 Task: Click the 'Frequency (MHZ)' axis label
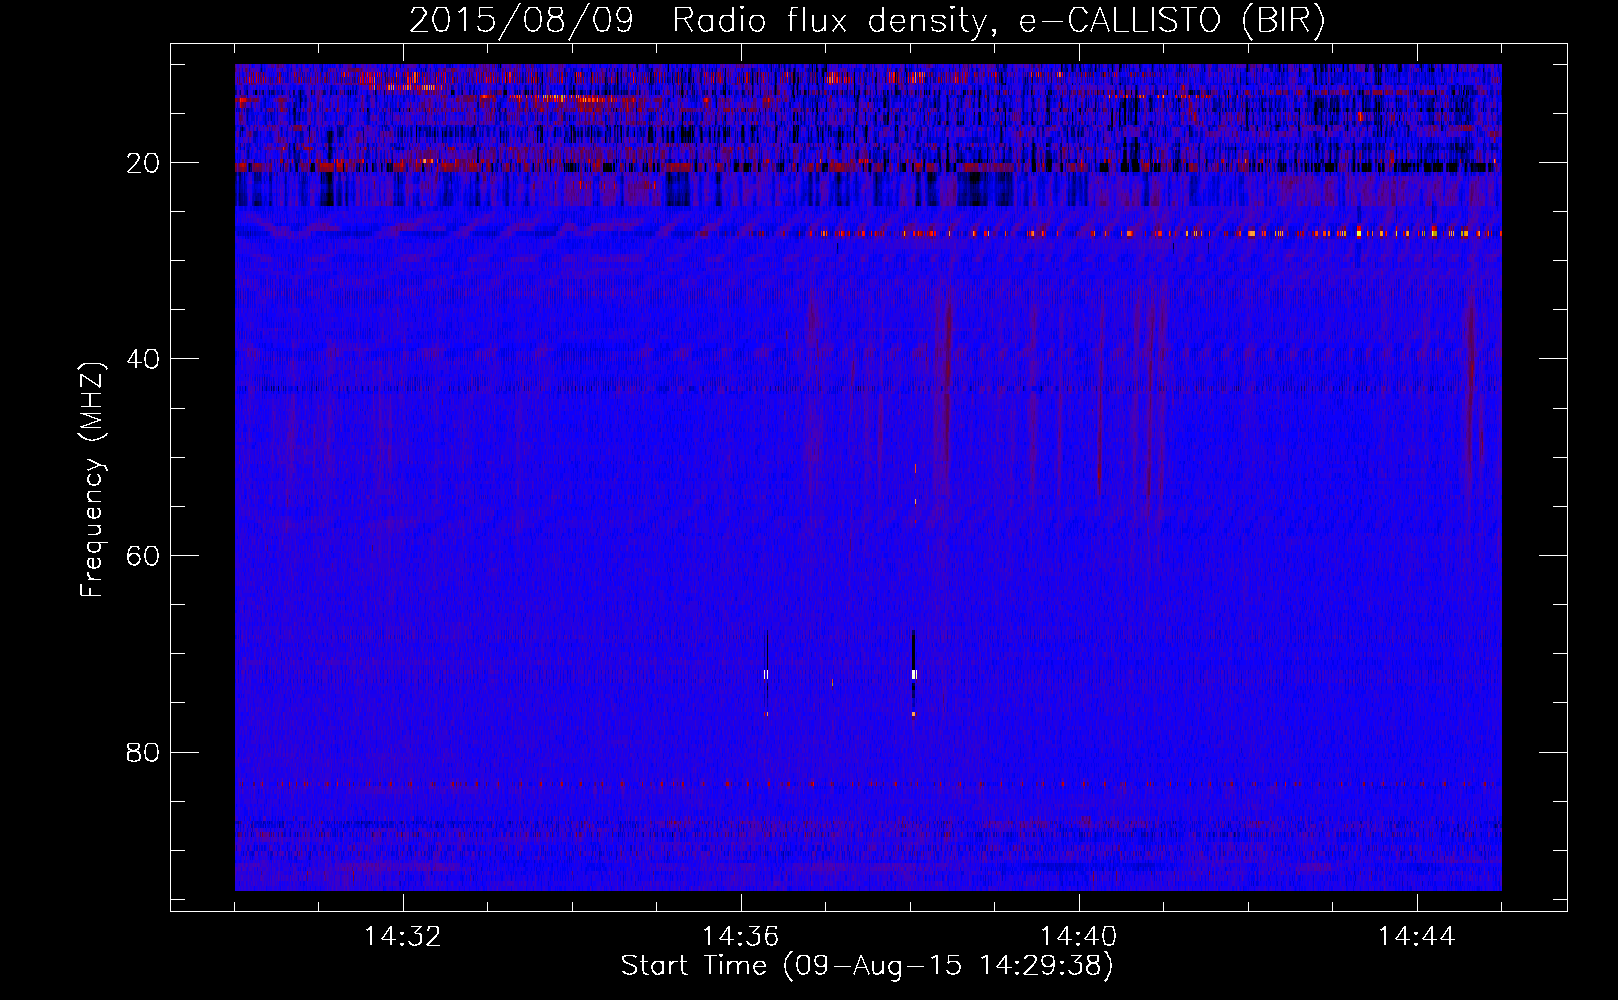[x=92, y=480]
